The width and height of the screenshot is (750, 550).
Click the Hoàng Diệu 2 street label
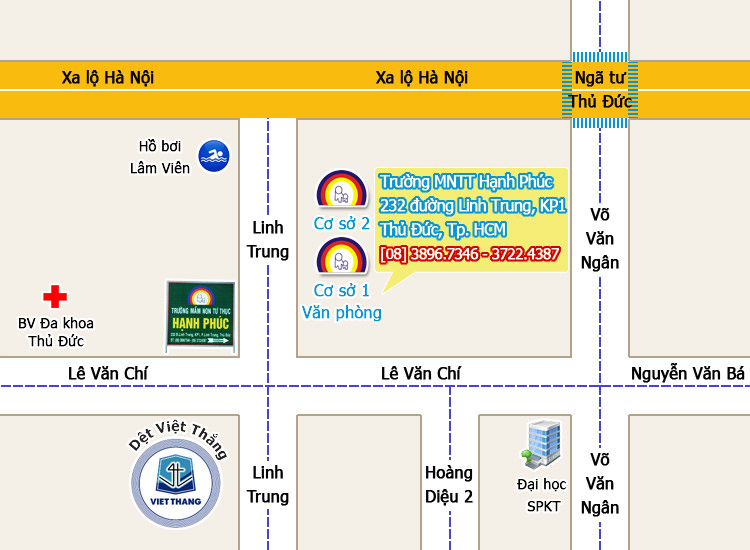449,484
